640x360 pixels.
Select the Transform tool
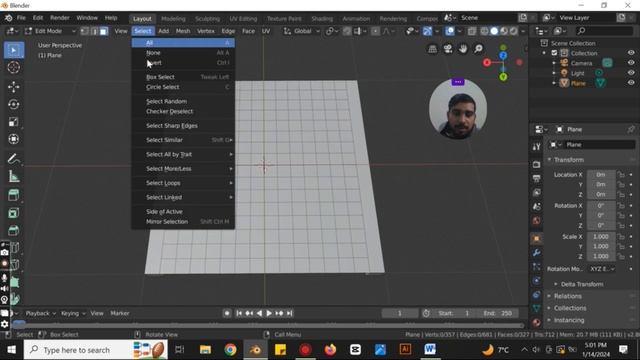(x=14, y=139)
